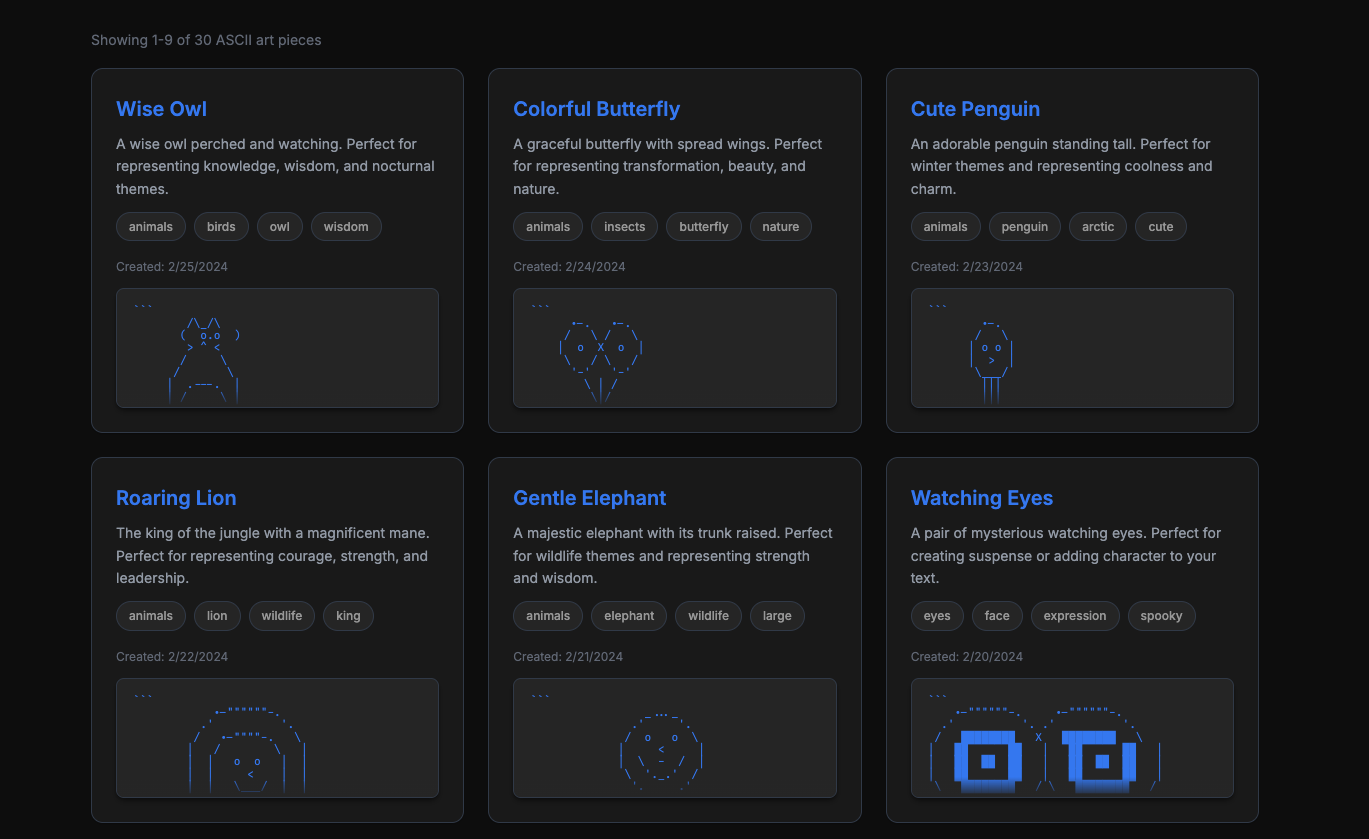The image size is (1369, 839).
Task: Open the Roaring Lion title link
Action: [x=176, y=498]
